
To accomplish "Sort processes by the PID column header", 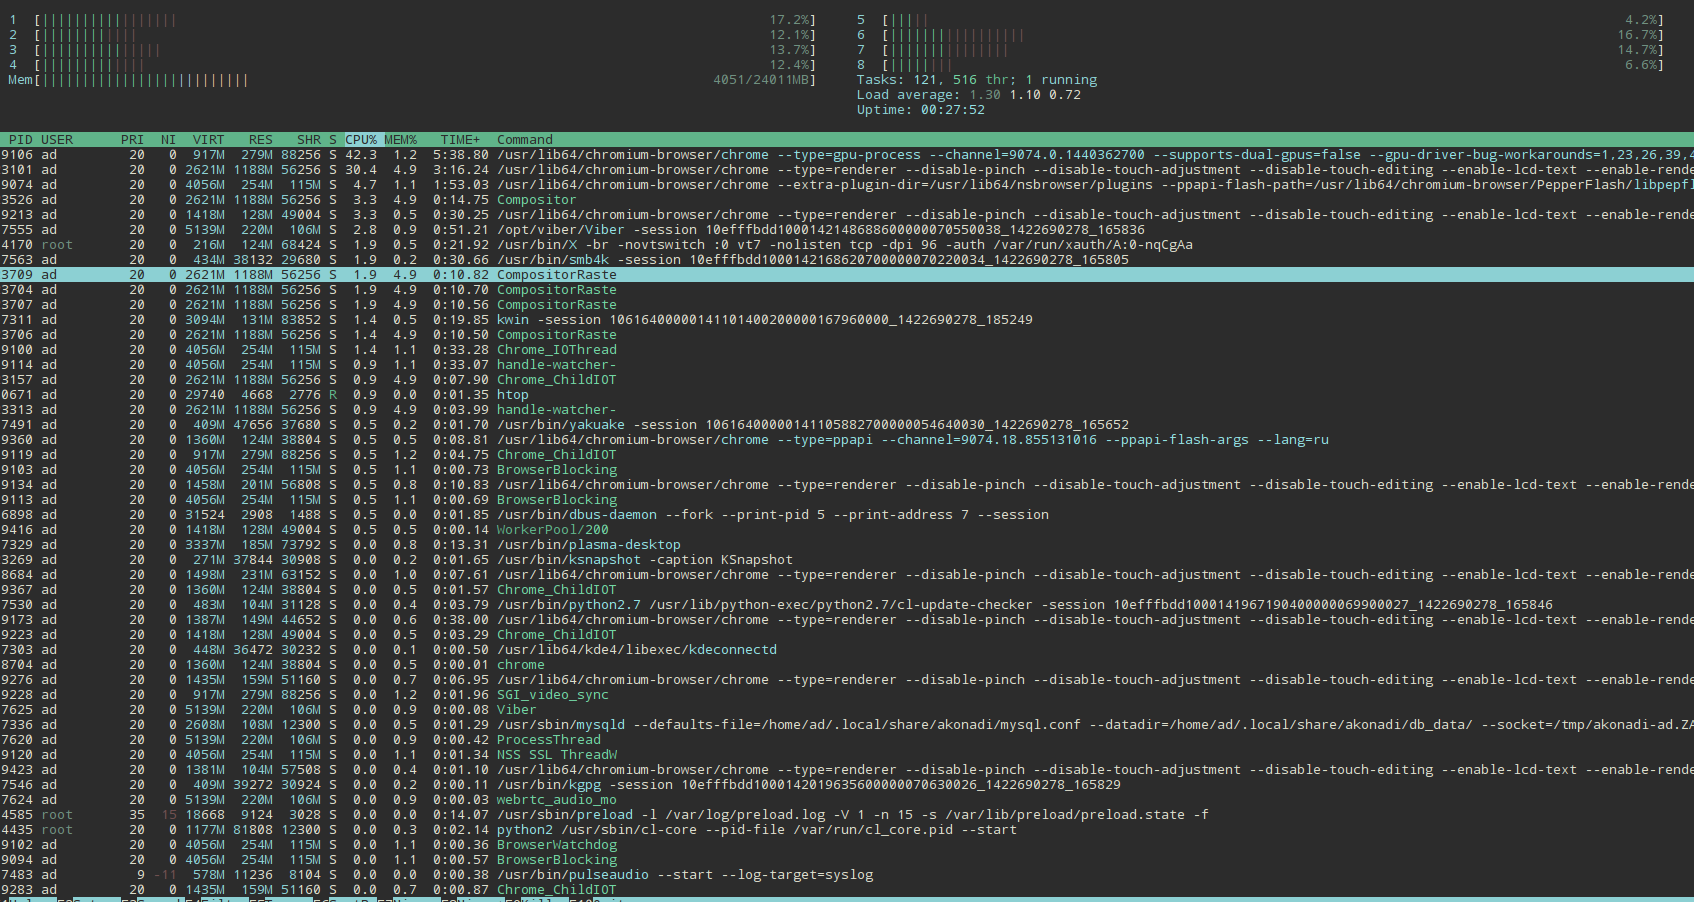I will click(x=21, y=140).
